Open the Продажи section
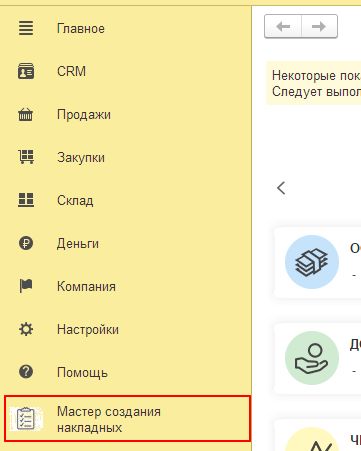The height and width of the screenshot is (451, 361). [x=84, y=115]
